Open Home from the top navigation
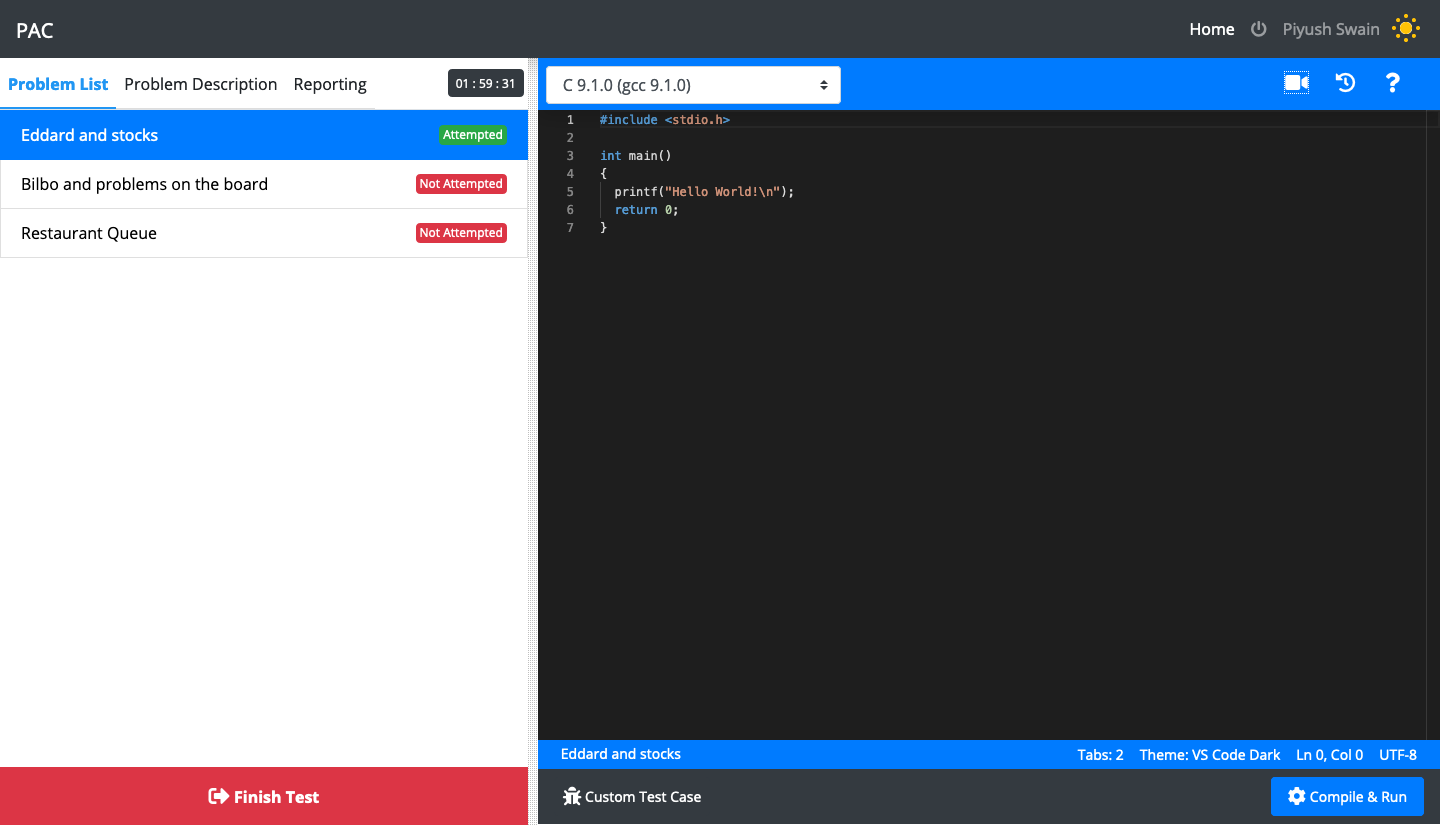The height and width of the screenshot is (825, 1440). click(x=1211, y=29)
